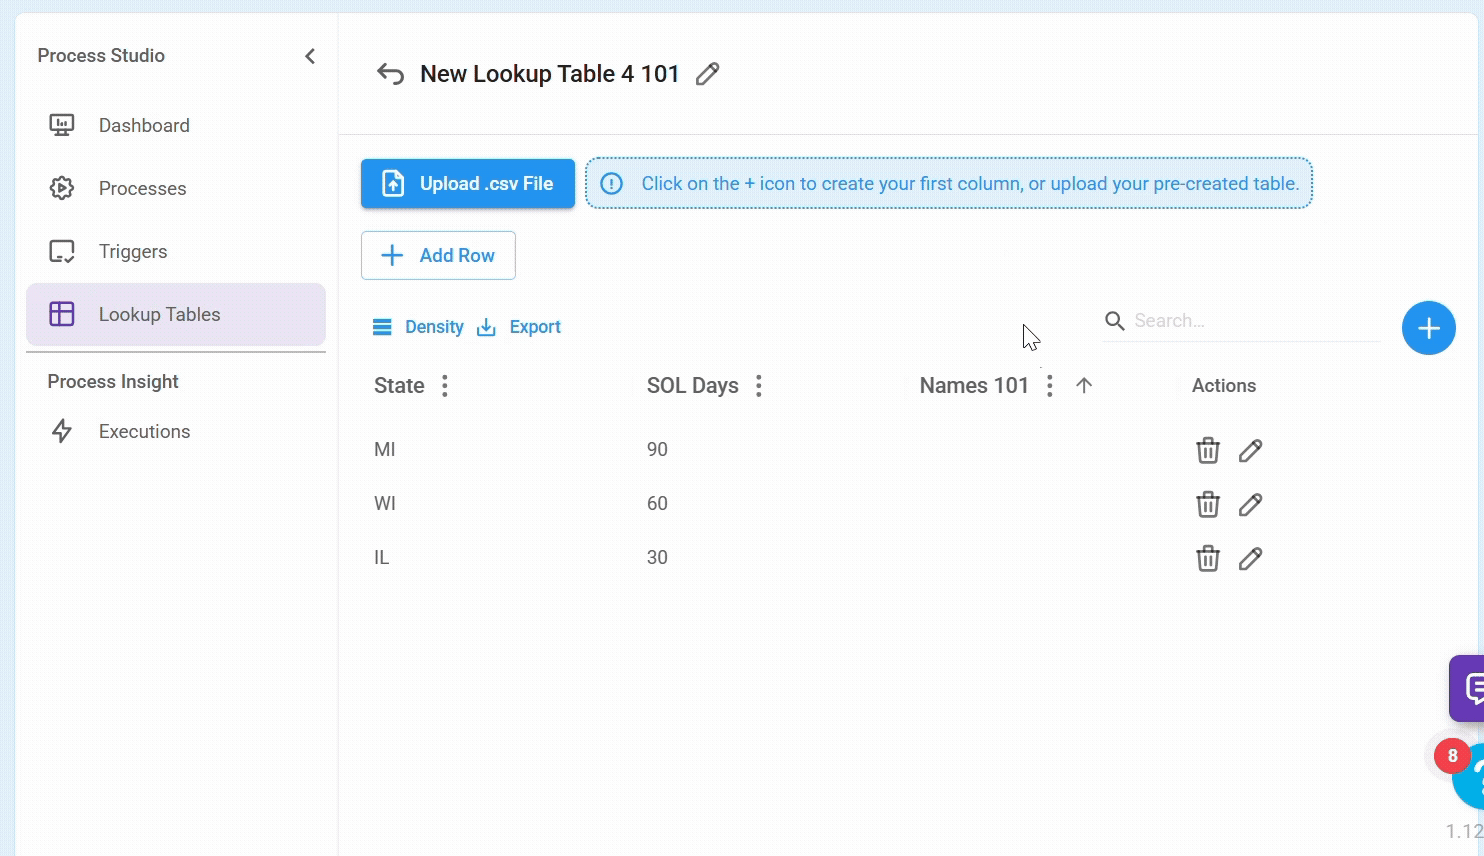
Task: Click Upload .csv File button
Action: [468, 184]
